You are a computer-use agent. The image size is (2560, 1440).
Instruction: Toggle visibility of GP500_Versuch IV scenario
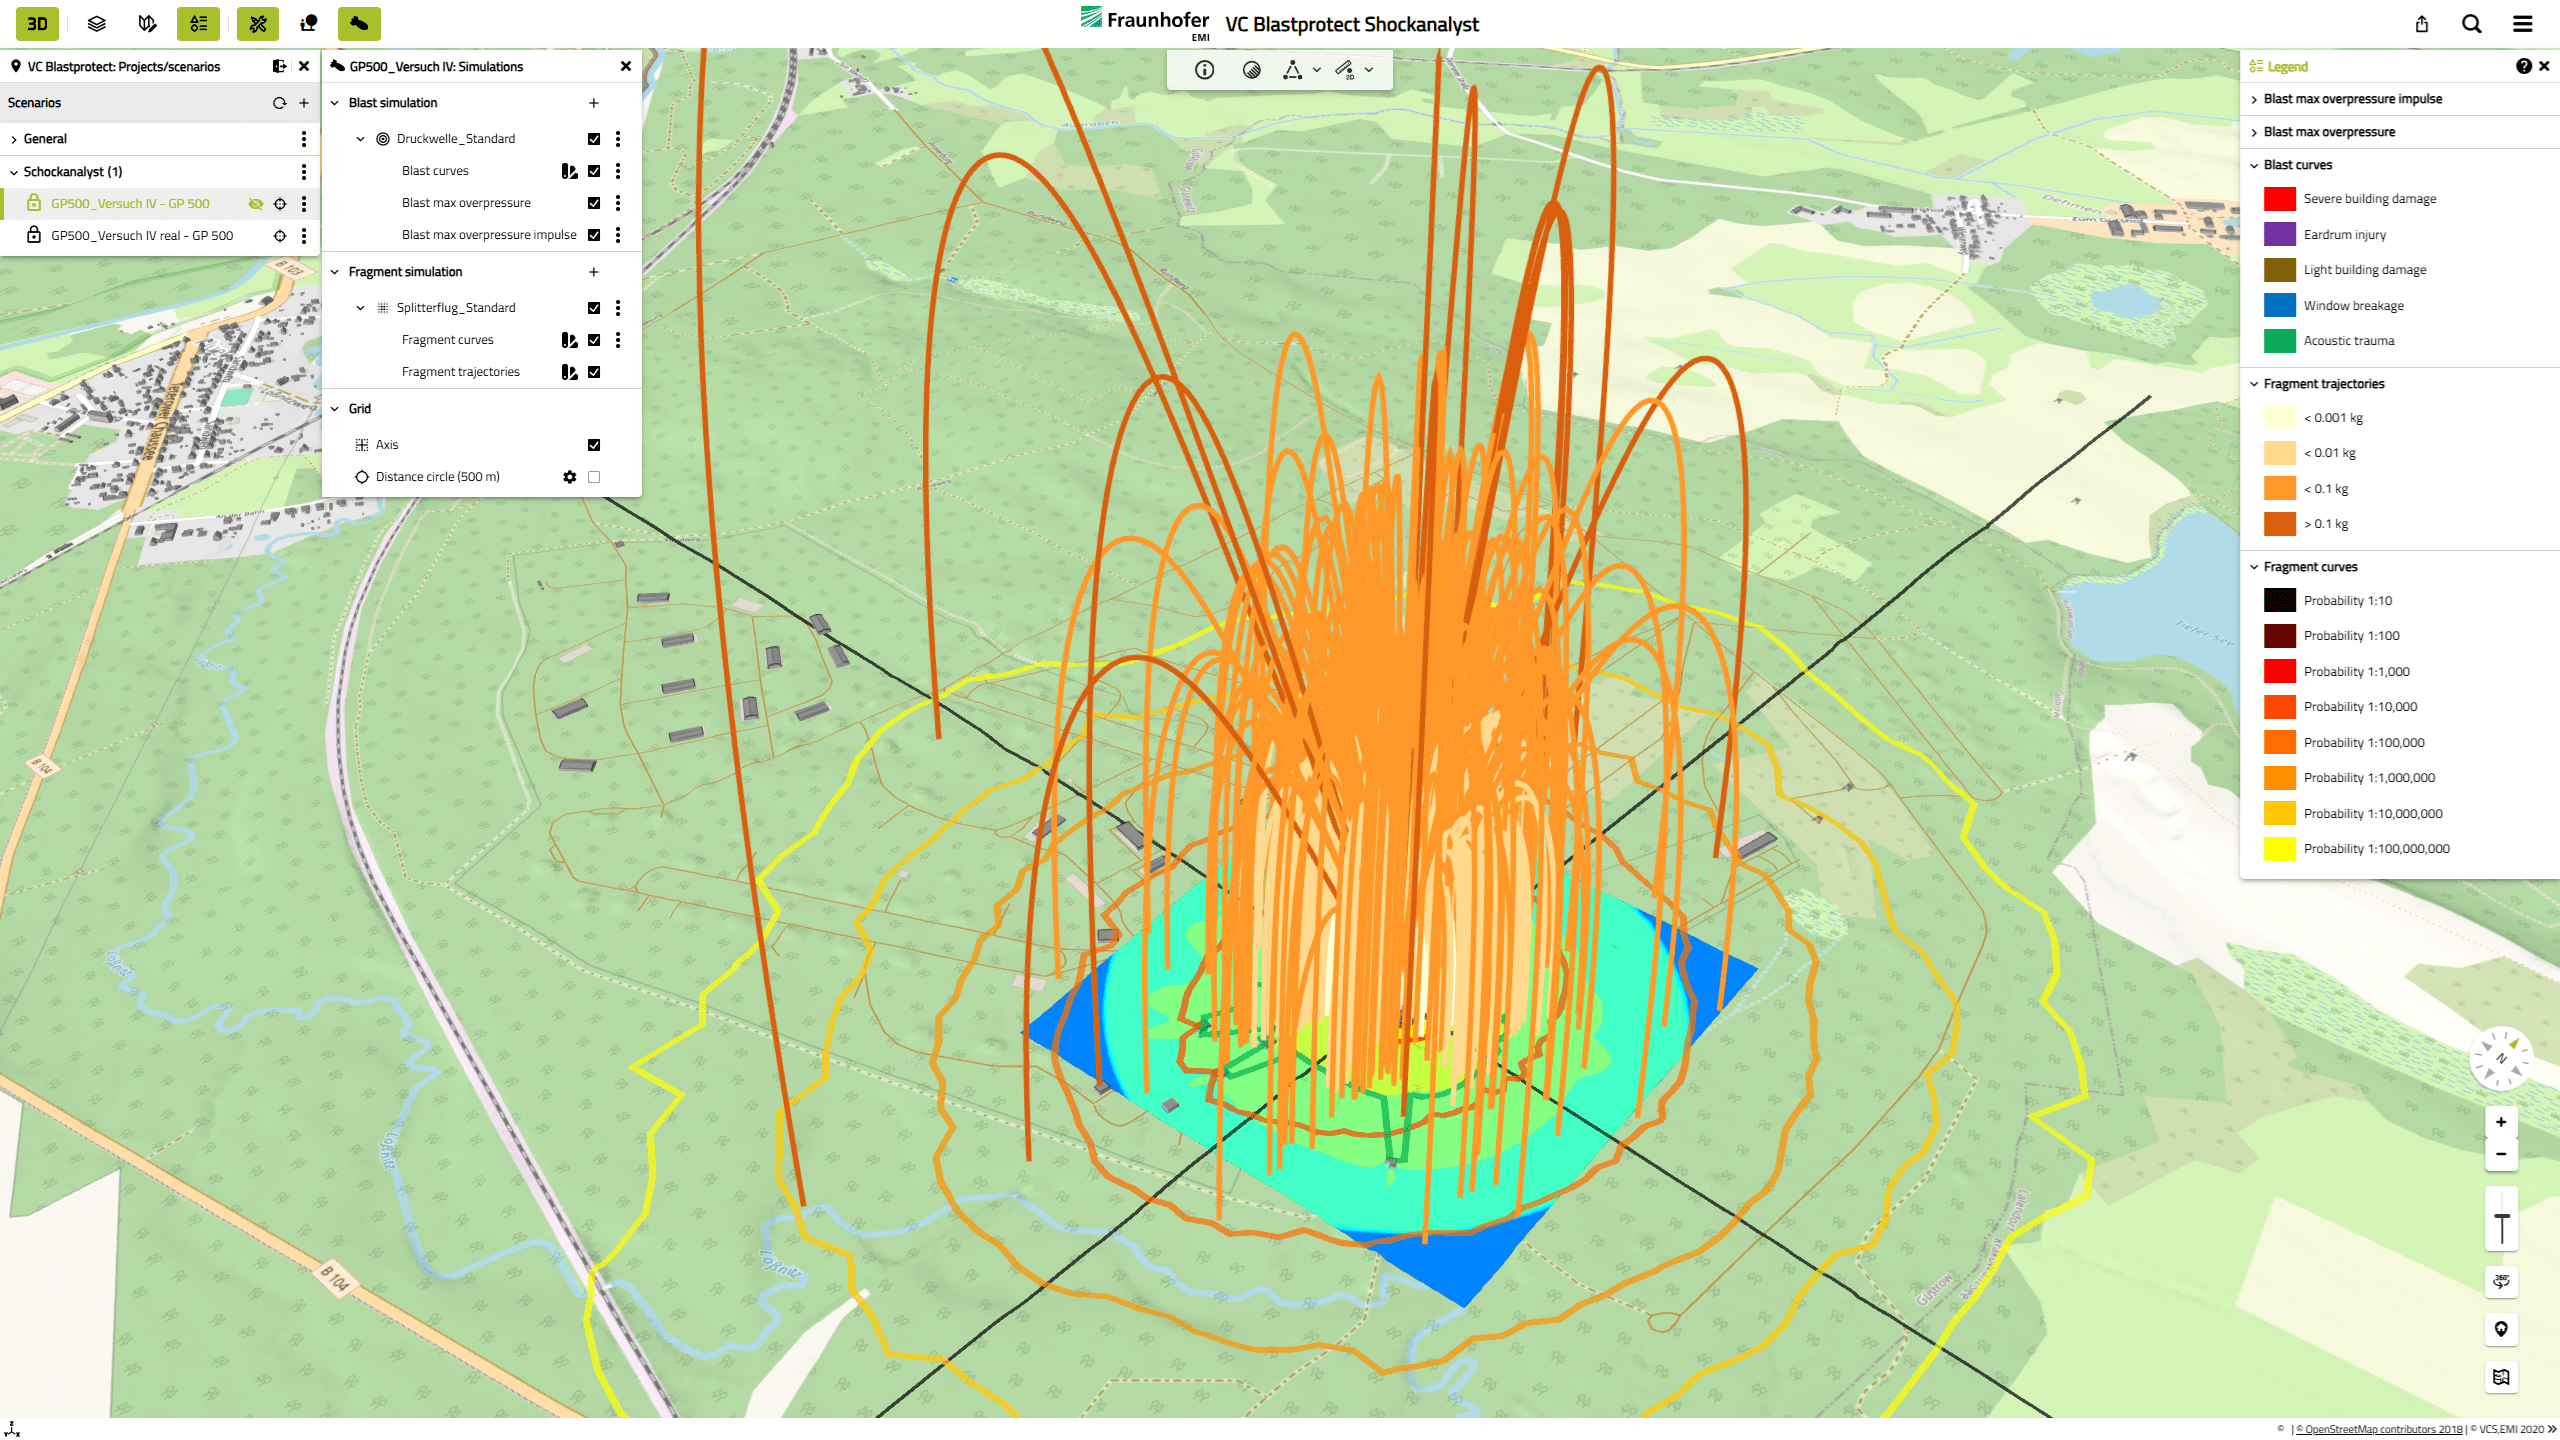[255, 204]
